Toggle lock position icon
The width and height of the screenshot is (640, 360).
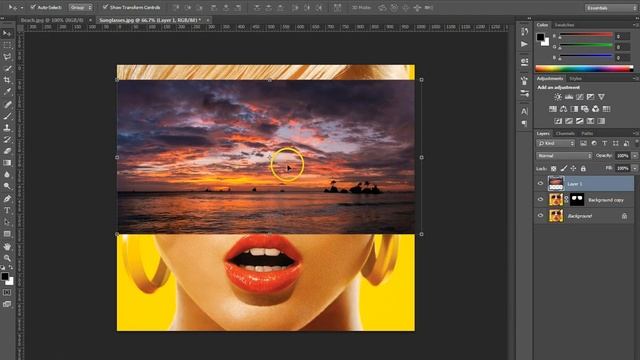point(573,169)
